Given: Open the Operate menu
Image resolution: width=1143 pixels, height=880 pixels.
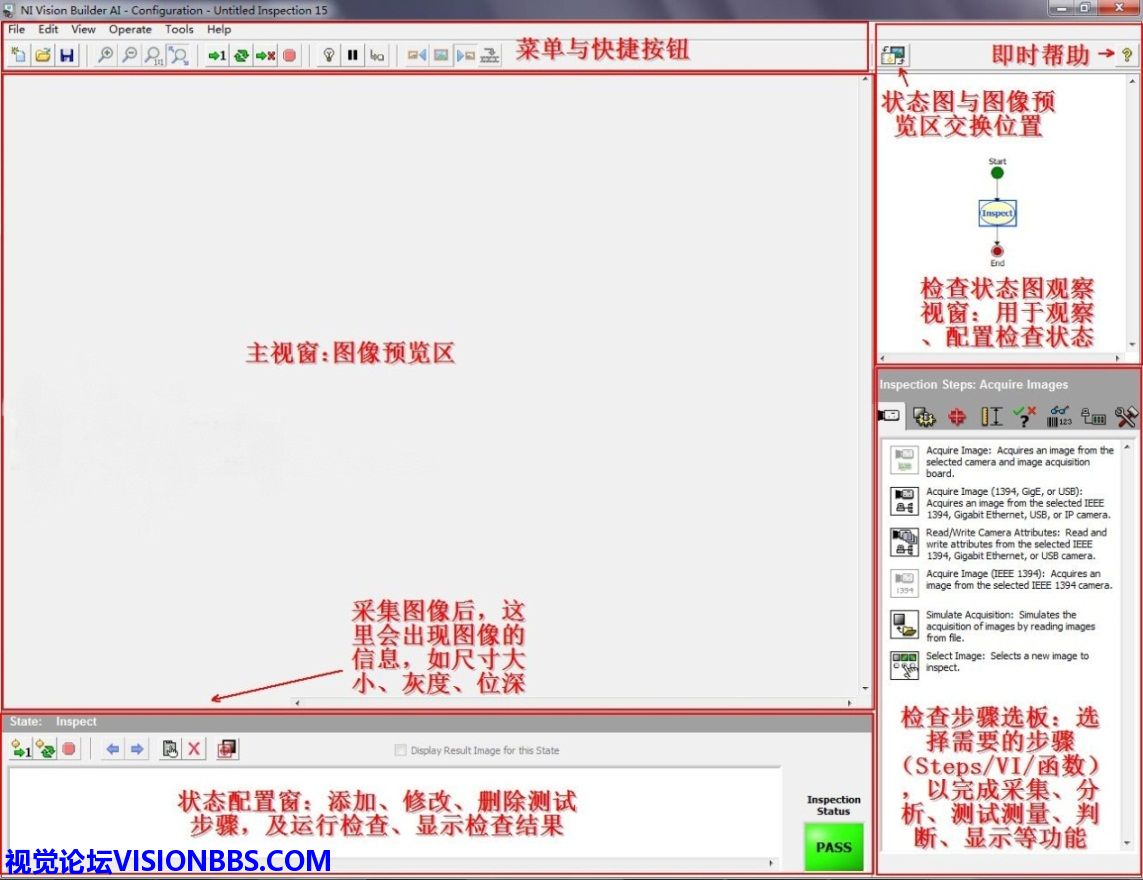Looking at the screenshot, I should pos(130,30).
